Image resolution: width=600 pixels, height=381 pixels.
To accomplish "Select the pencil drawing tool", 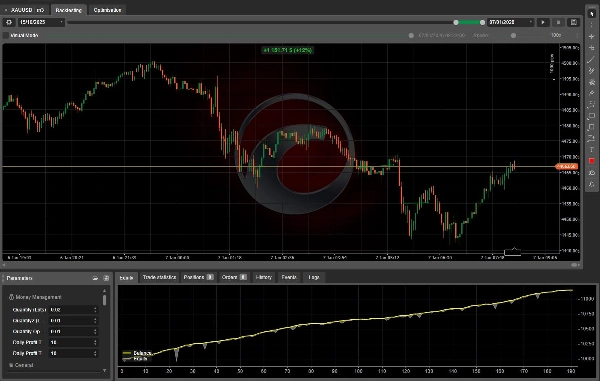I will click(x=592, y=93).
